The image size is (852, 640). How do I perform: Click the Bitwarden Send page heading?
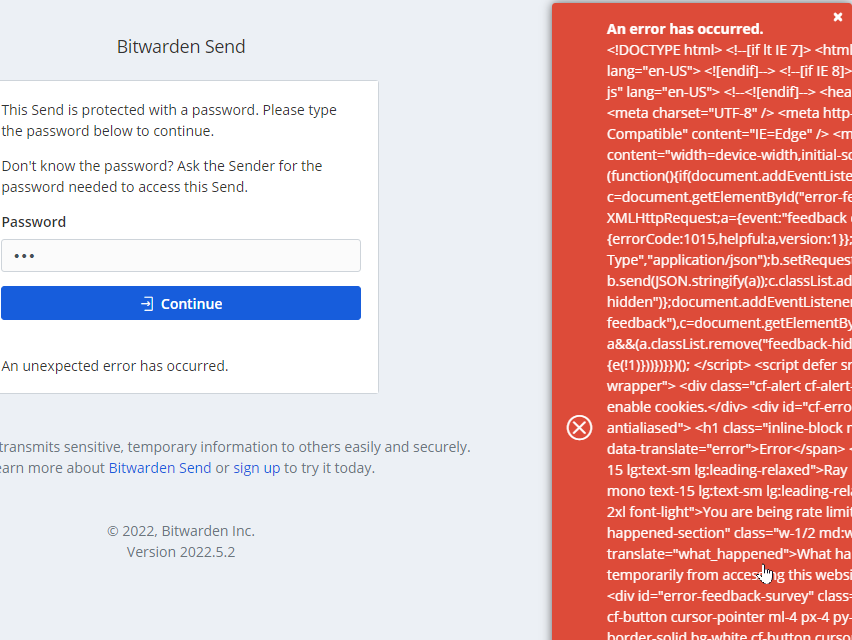(181, 46)
